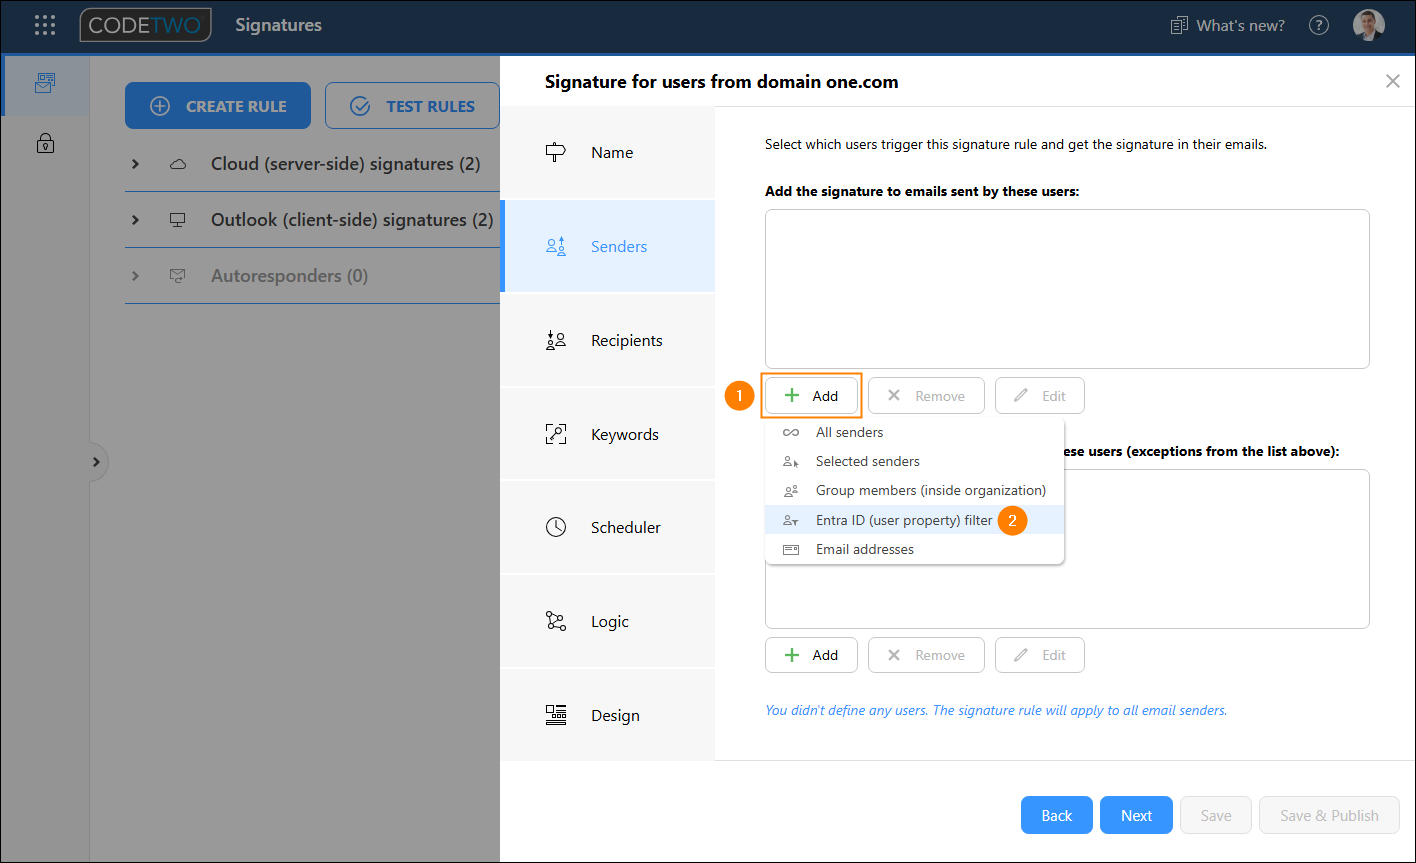Click the Next button
The image size is (1416, 863).
(x=1136, y=815)
